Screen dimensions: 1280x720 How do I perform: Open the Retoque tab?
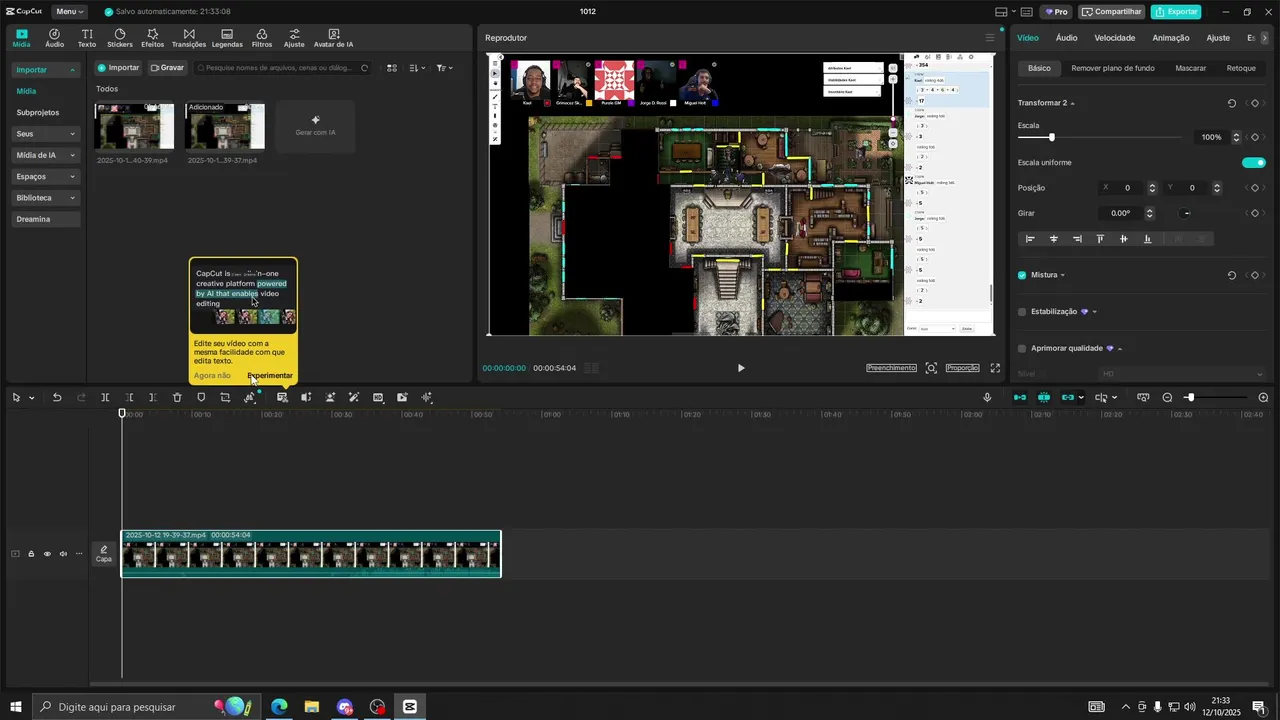pos(1241,68)
